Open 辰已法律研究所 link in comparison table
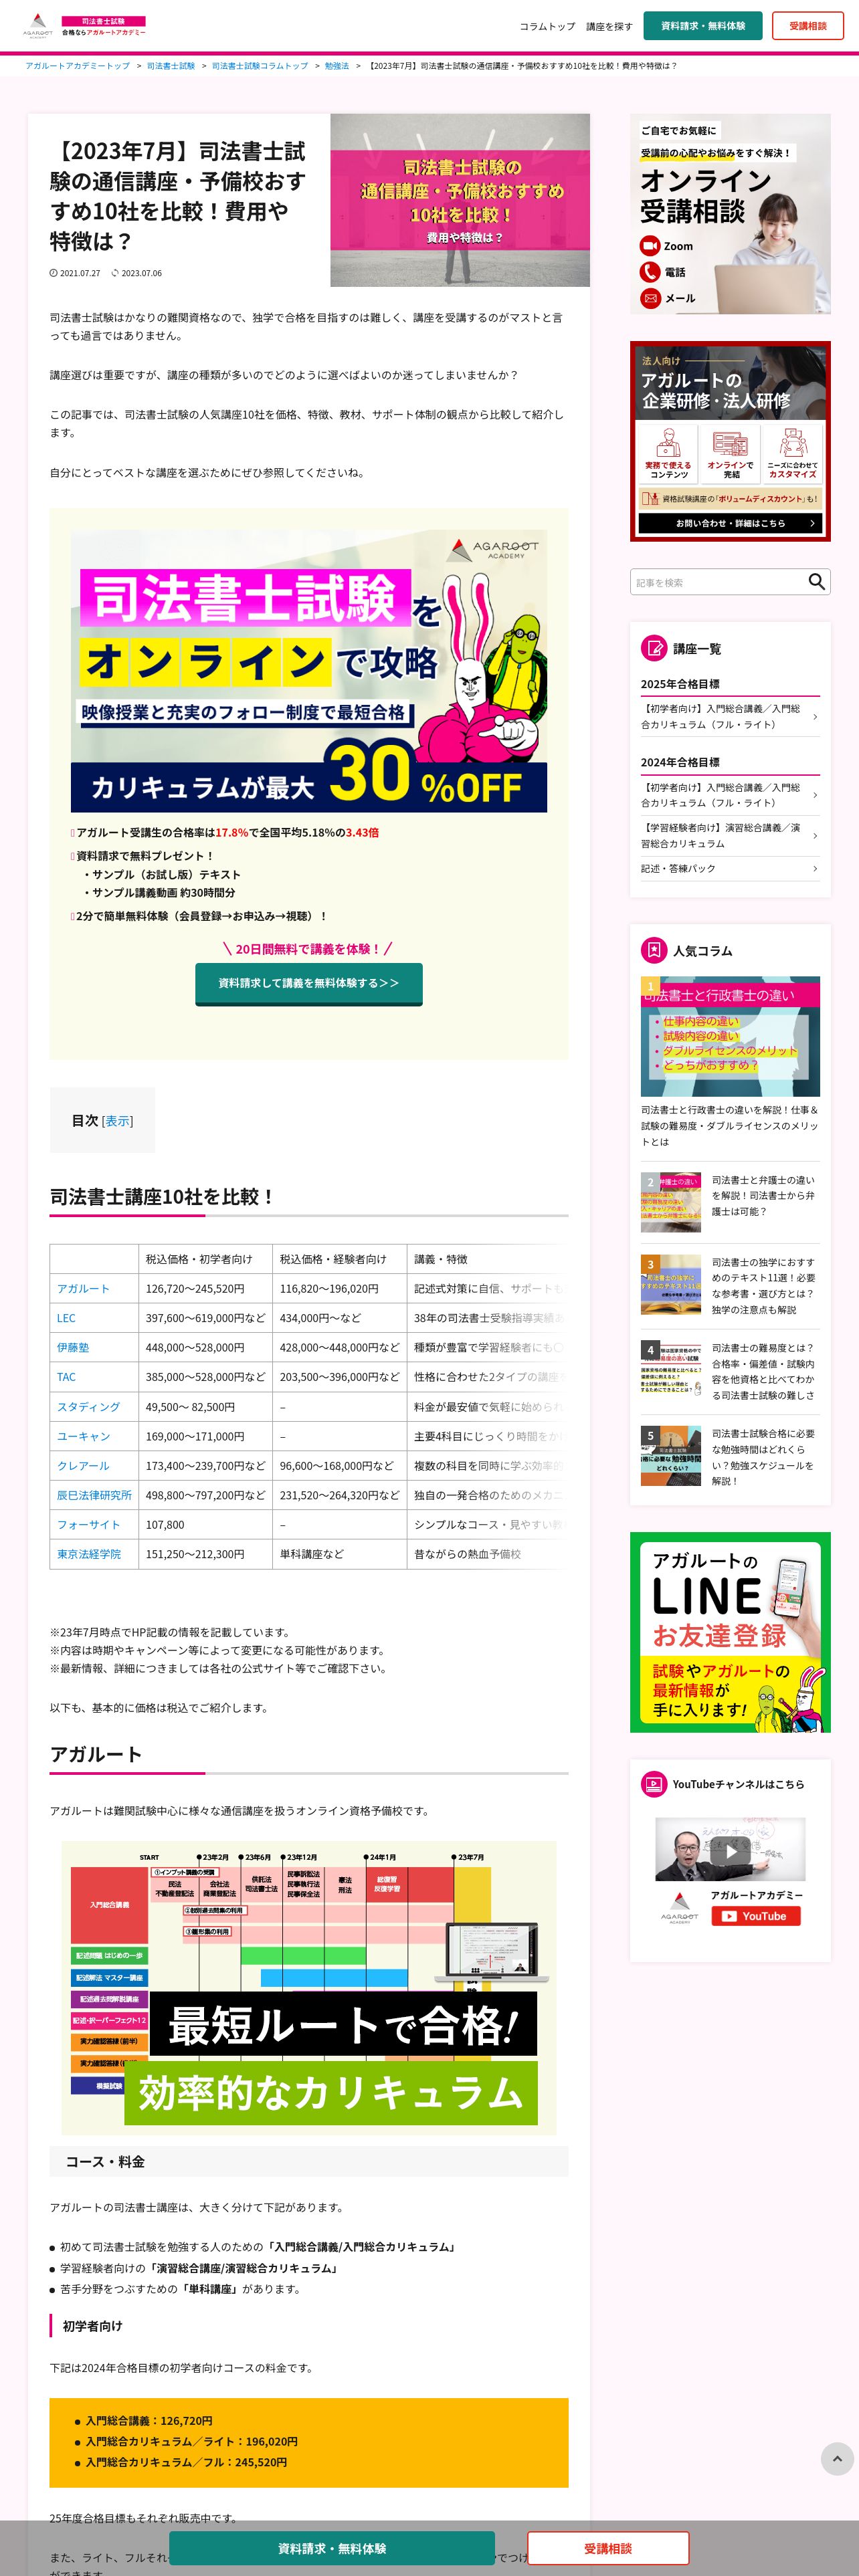Viewport: 859px width, 2576px height. tap(94, 1496)
